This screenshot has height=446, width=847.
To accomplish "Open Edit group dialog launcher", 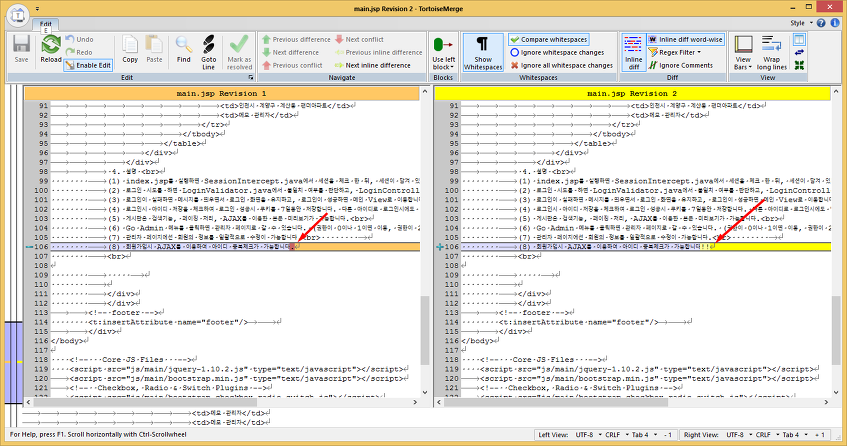I will 250,77.
